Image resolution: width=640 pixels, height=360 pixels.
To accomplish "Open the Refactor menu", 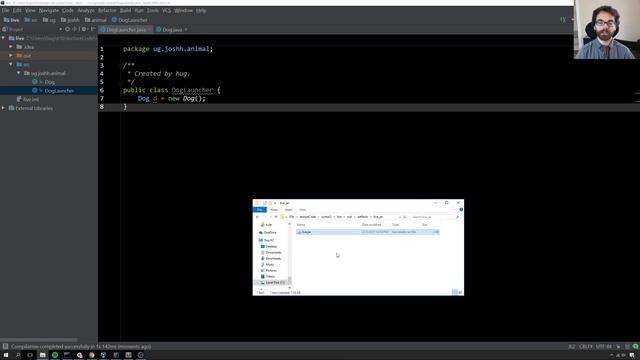I will tap(107, 11).
